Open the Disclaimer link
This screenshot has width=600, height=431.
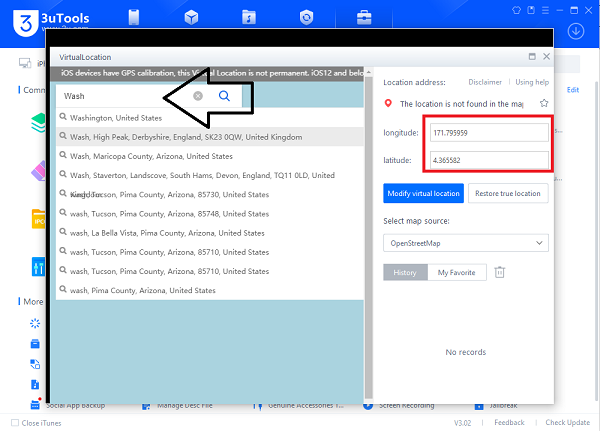pos(485,82)
